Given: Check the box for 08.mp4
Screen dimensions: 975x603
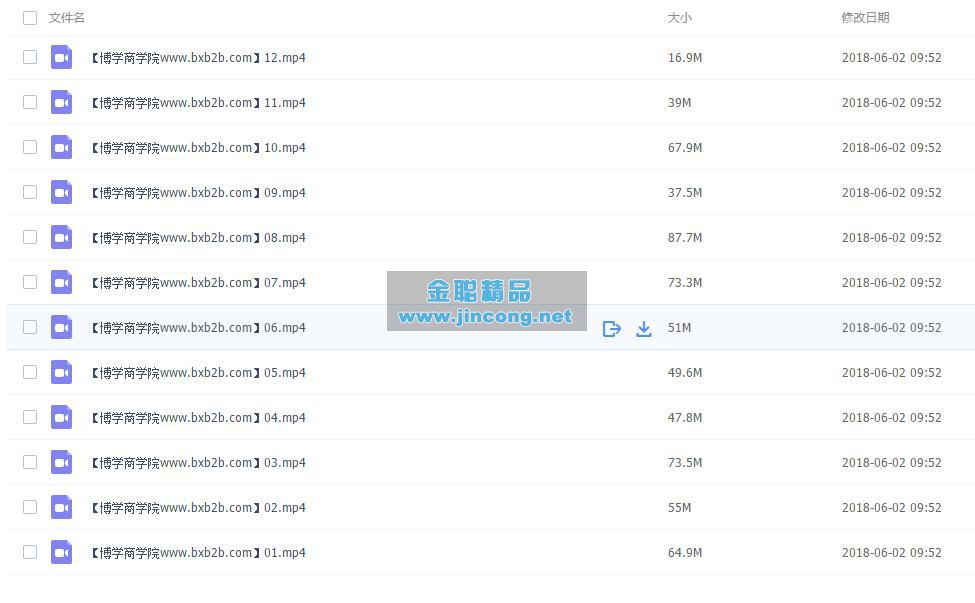Looking at the screenshot, I should click(x=30, y=237).
